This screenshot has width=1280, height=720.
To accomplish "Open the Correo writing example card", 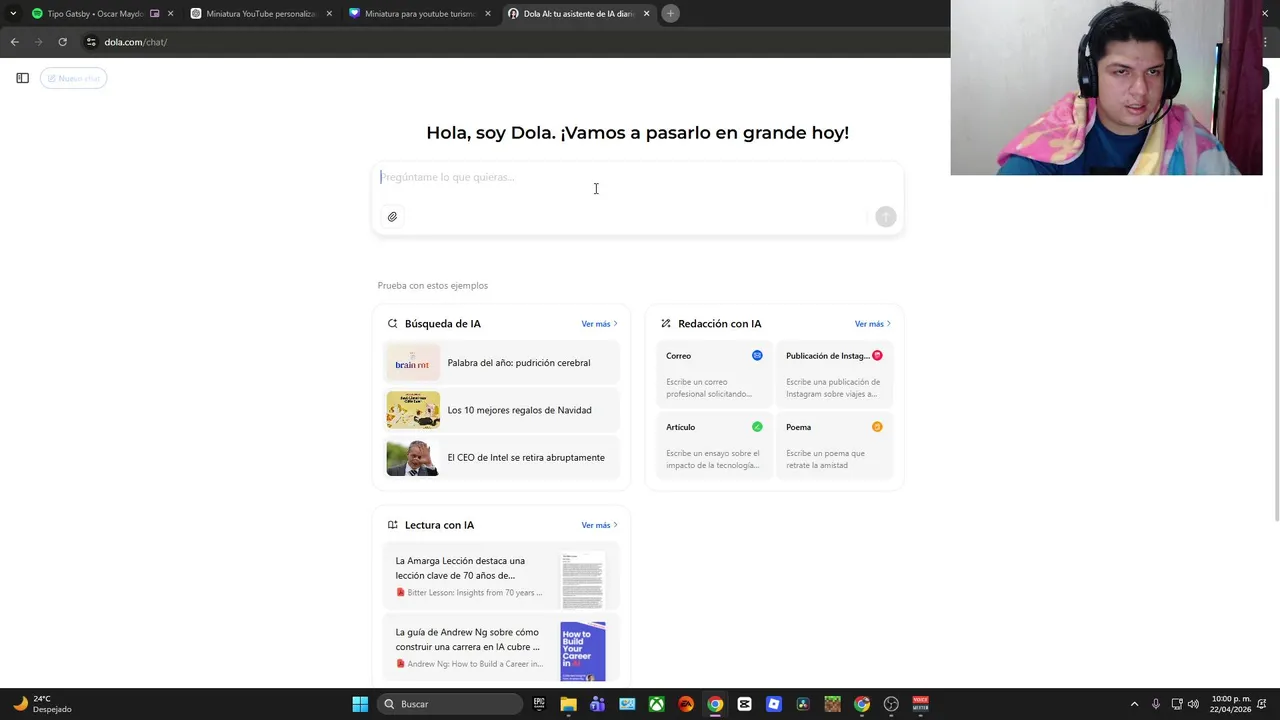I will (714, 373).
